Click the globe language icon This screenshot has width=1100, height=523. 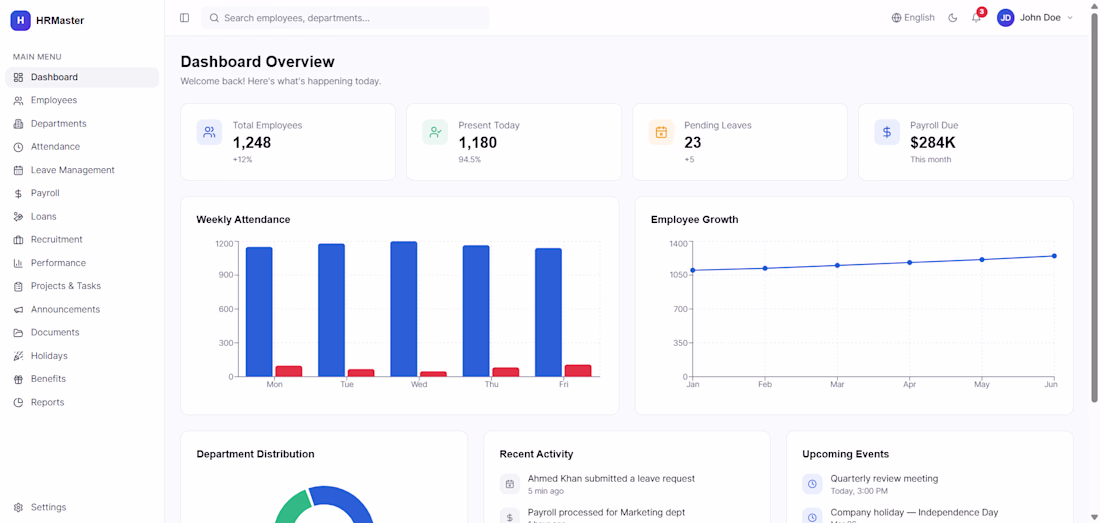pyautogui.click(x=896, y=18)
